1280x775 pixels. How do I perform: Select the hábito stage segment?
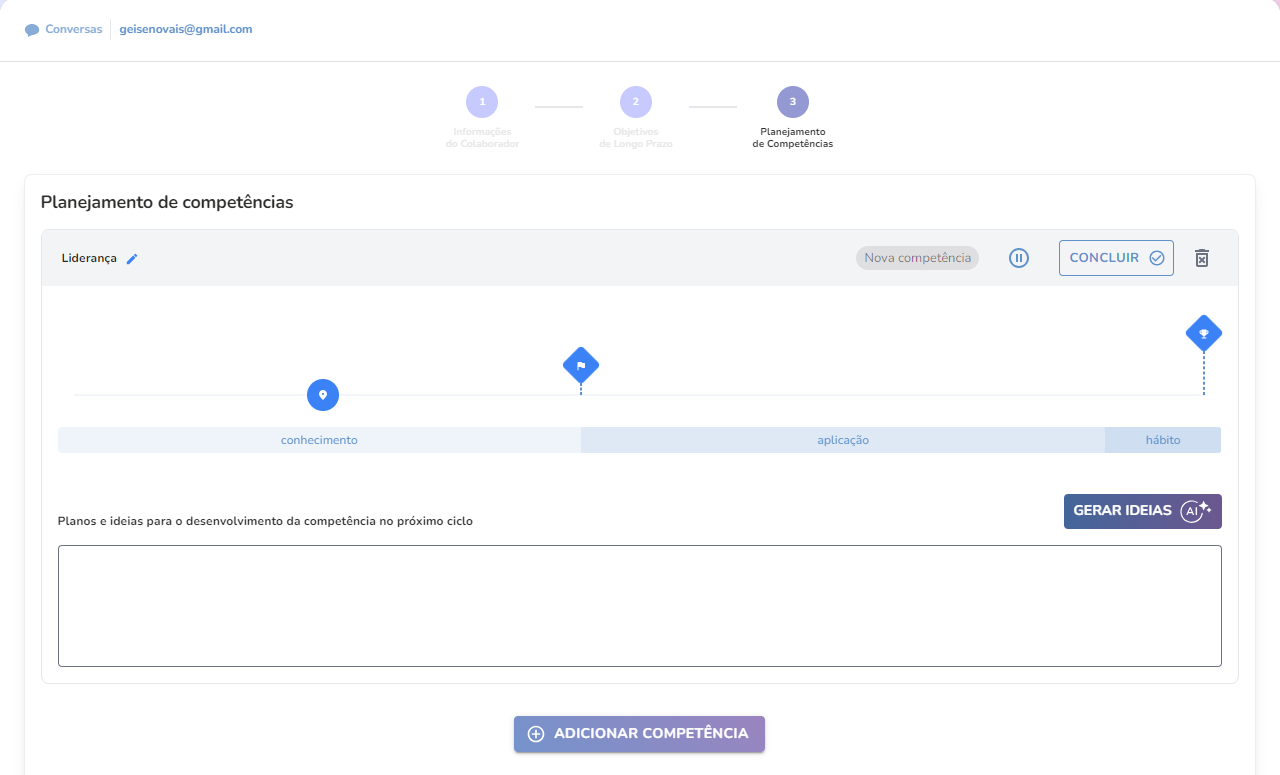point(1162,440)
